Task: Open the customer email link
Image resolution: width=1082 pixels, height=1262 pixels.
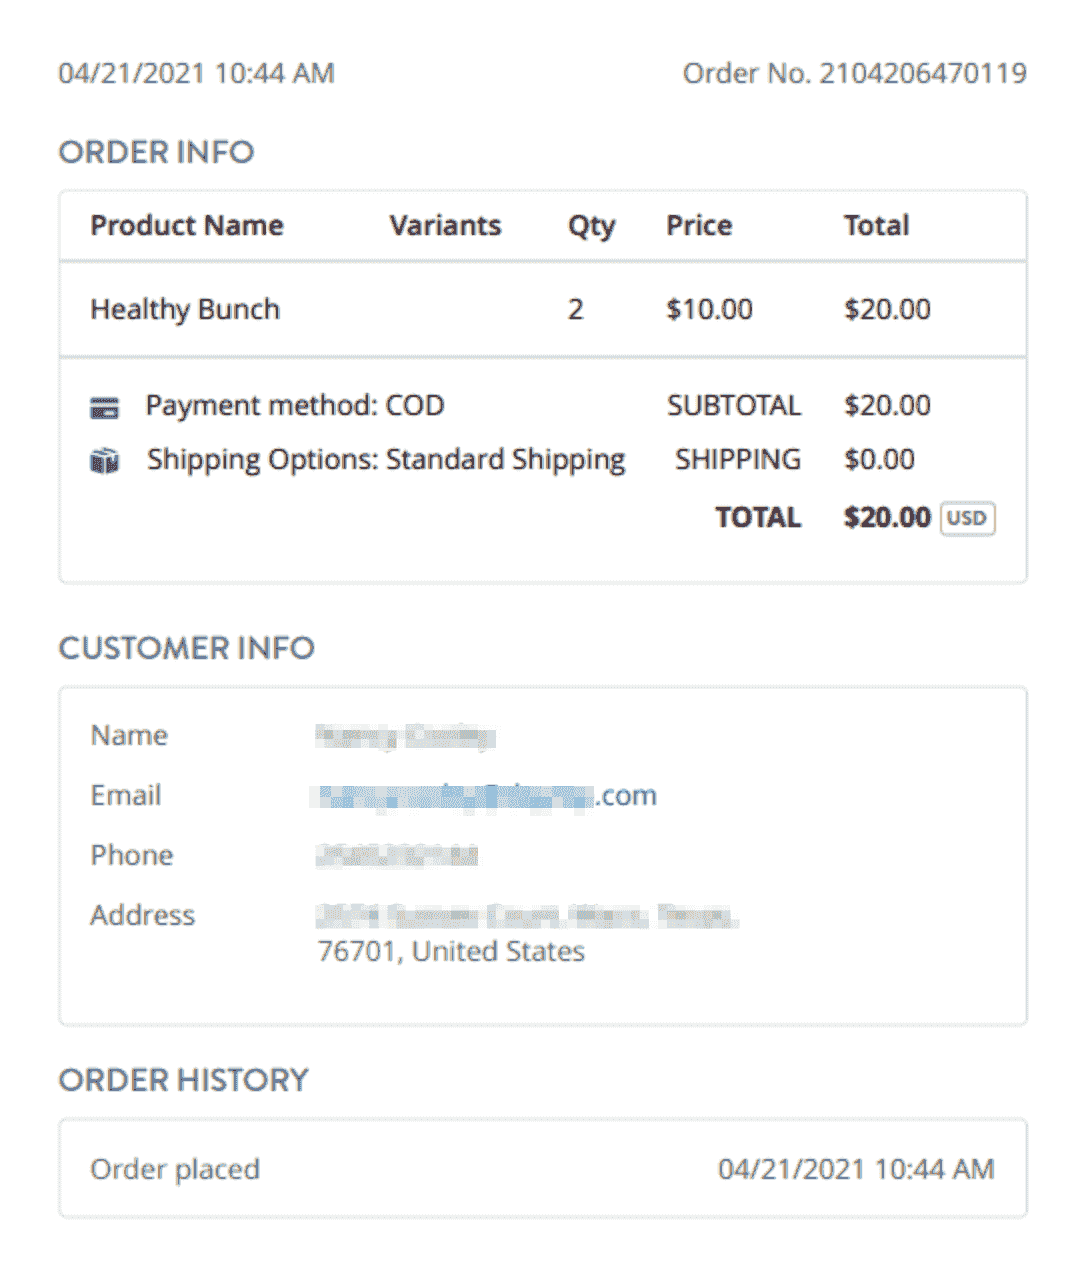Action: 486,796
